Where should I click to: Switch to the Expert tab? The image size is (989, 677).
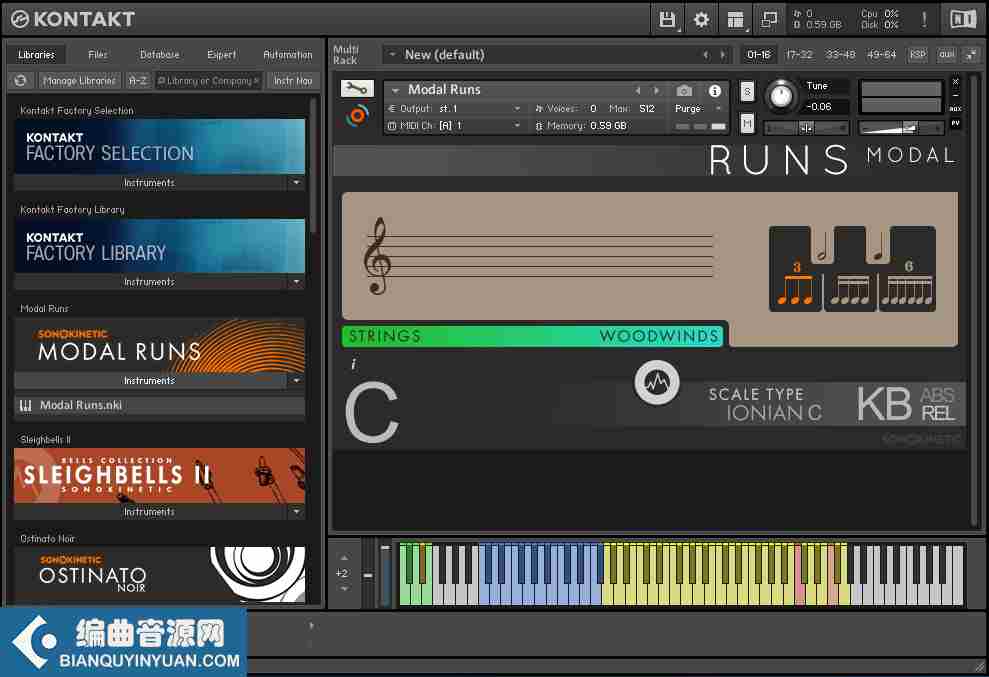(x=221, y=55)
